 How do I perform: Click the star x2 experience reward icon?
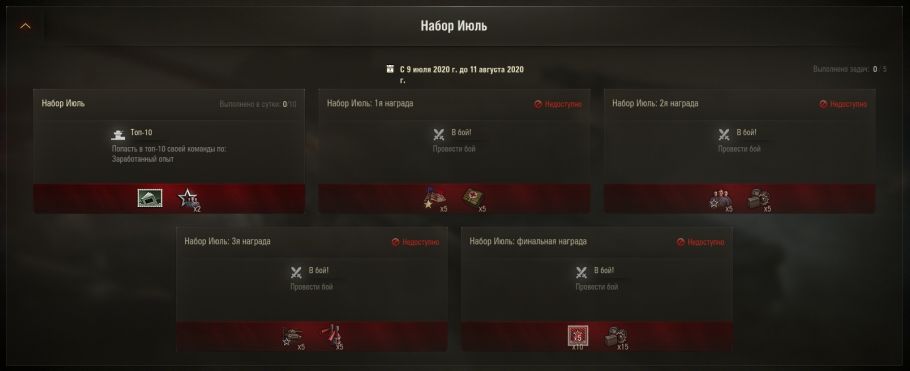(x=189, y=199)
